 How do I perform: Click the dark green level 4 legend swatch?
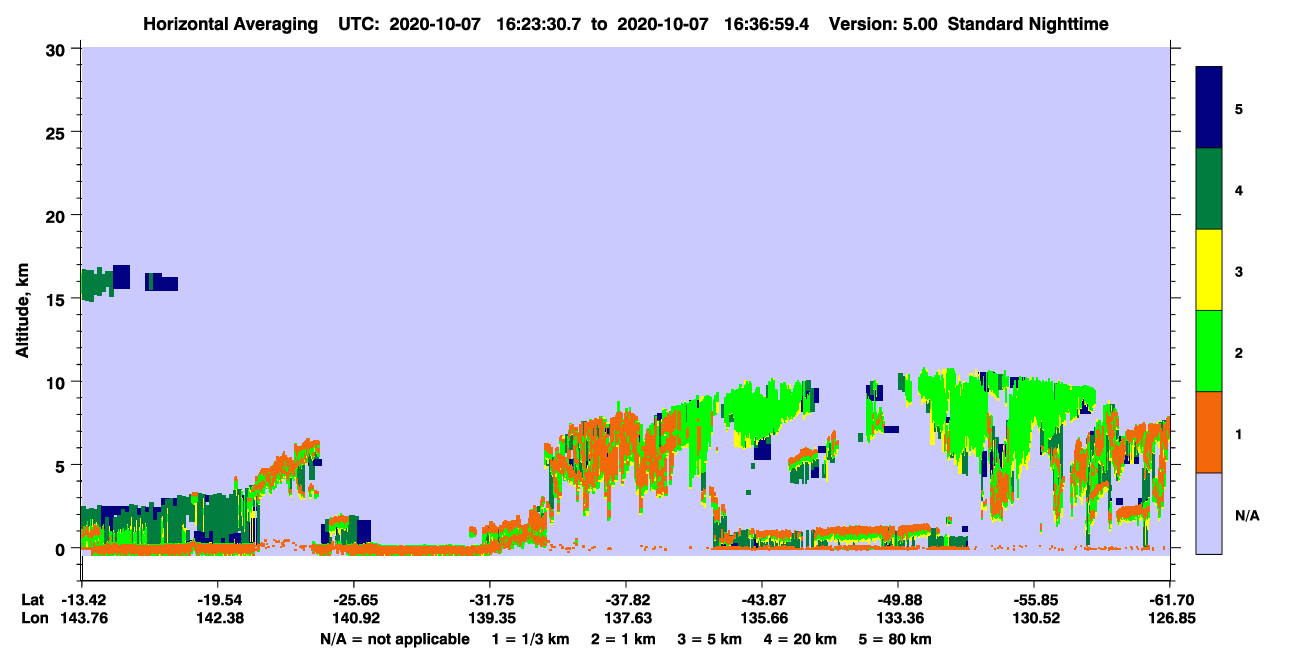click(1209, 189)
